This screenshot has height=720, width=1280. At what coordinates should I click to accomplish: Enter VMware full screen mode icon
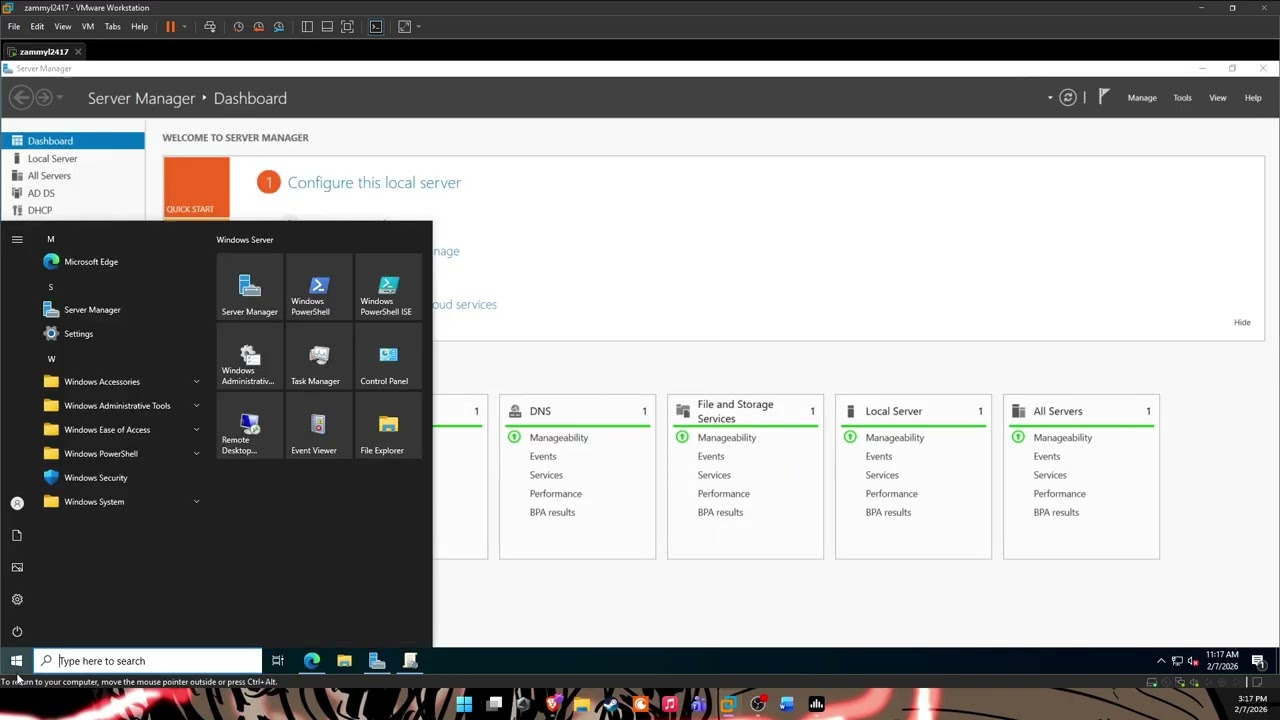point(347,27)
